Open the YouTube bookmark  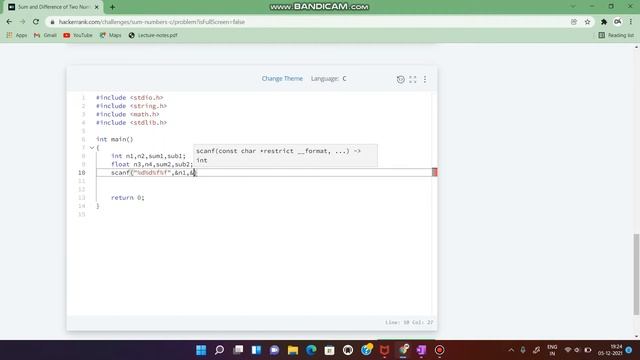coord(78,36)
